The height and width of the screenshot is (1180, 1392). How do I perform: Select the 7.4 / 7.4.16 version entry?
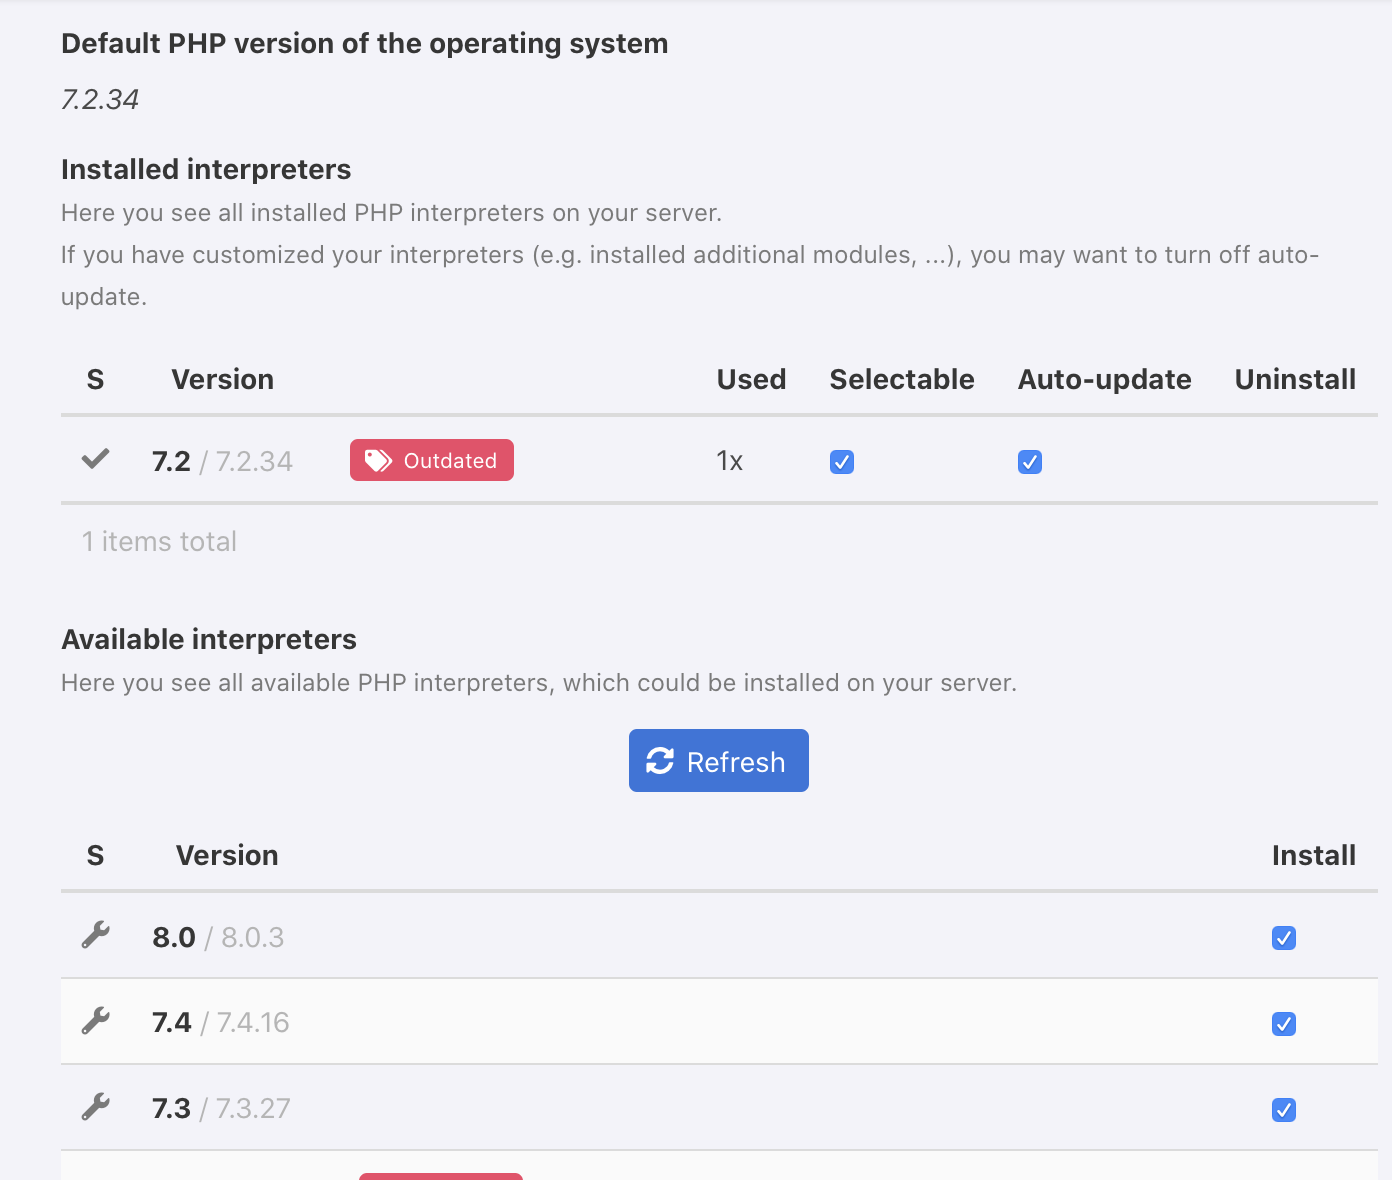click(220, 1023)
